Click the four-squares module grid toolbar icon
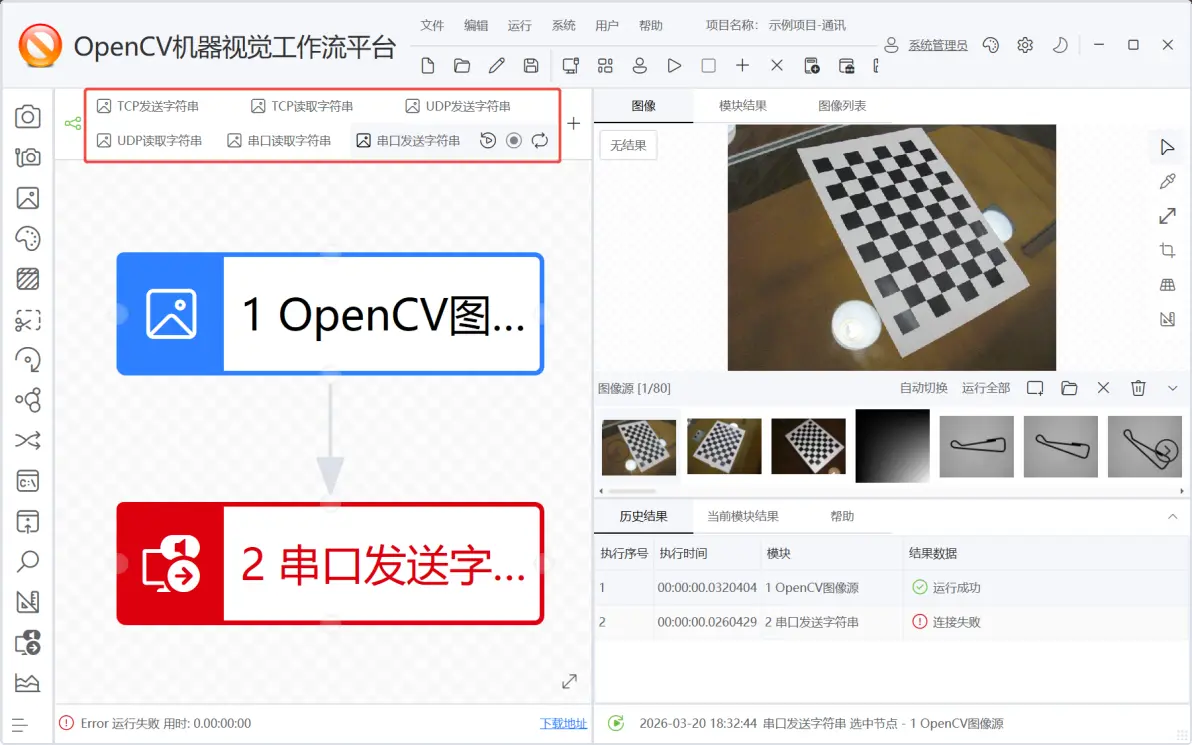 coord(605,66)
